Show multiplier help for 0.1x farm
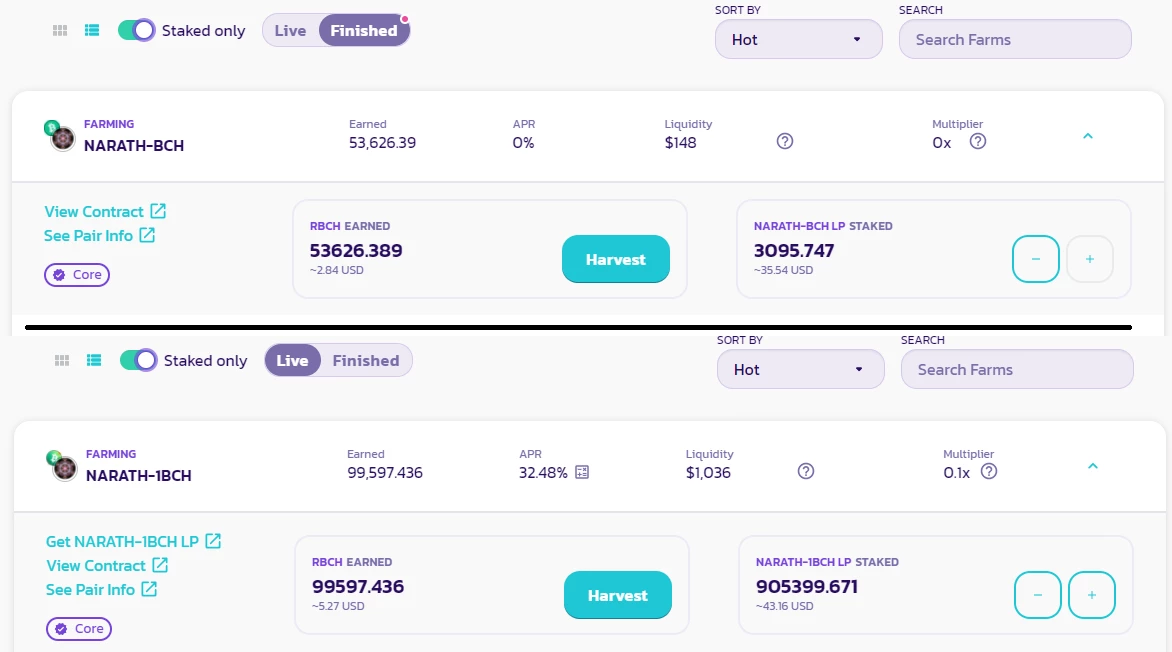 pos(989,471)
